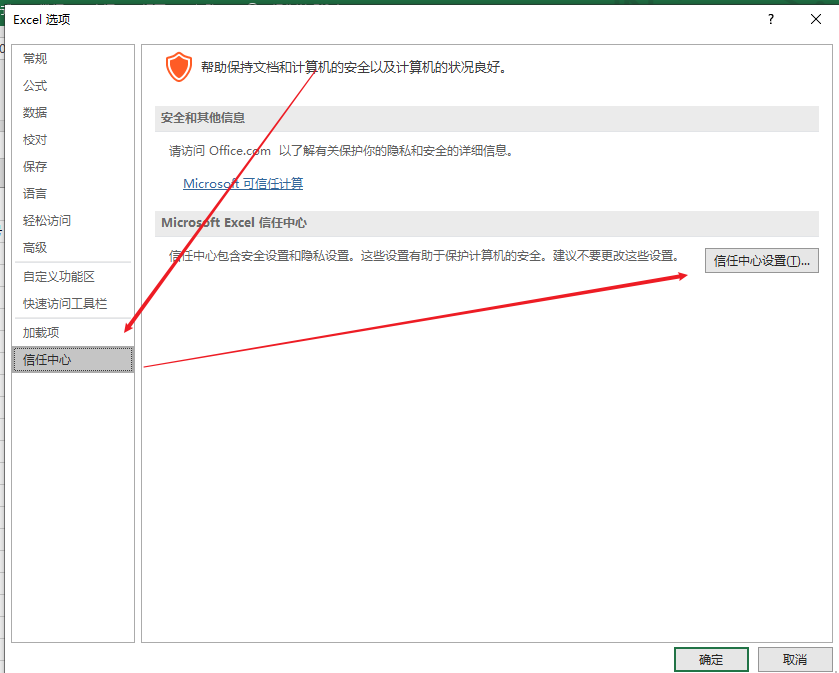Click the 帮助保持文档和计算机的安全 heading text
839x673 pixels.
coord(354,67)
